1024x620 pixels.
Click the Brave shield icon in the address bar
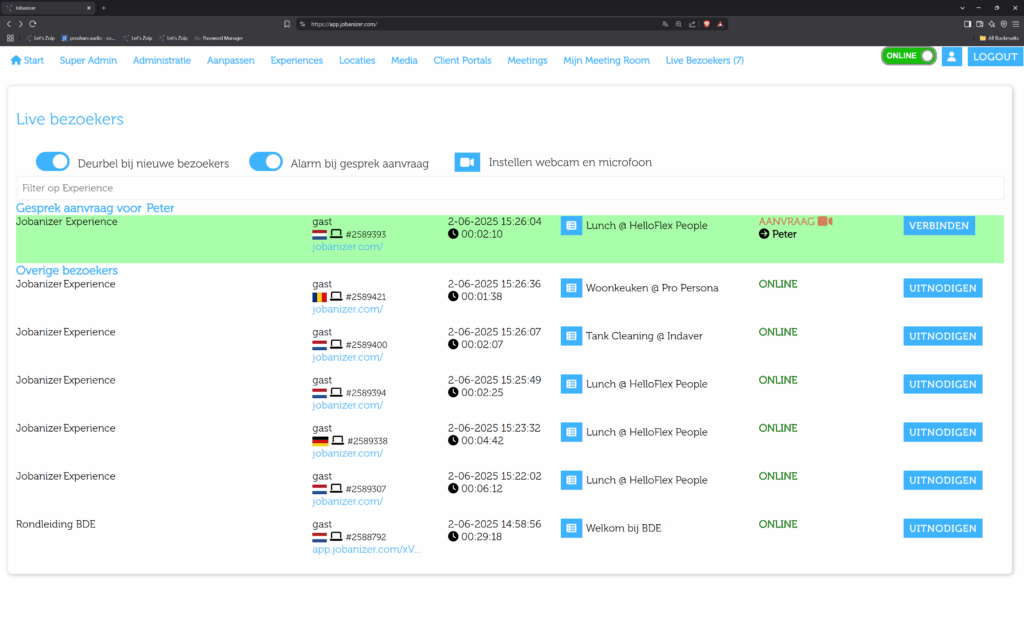(705, 23)
